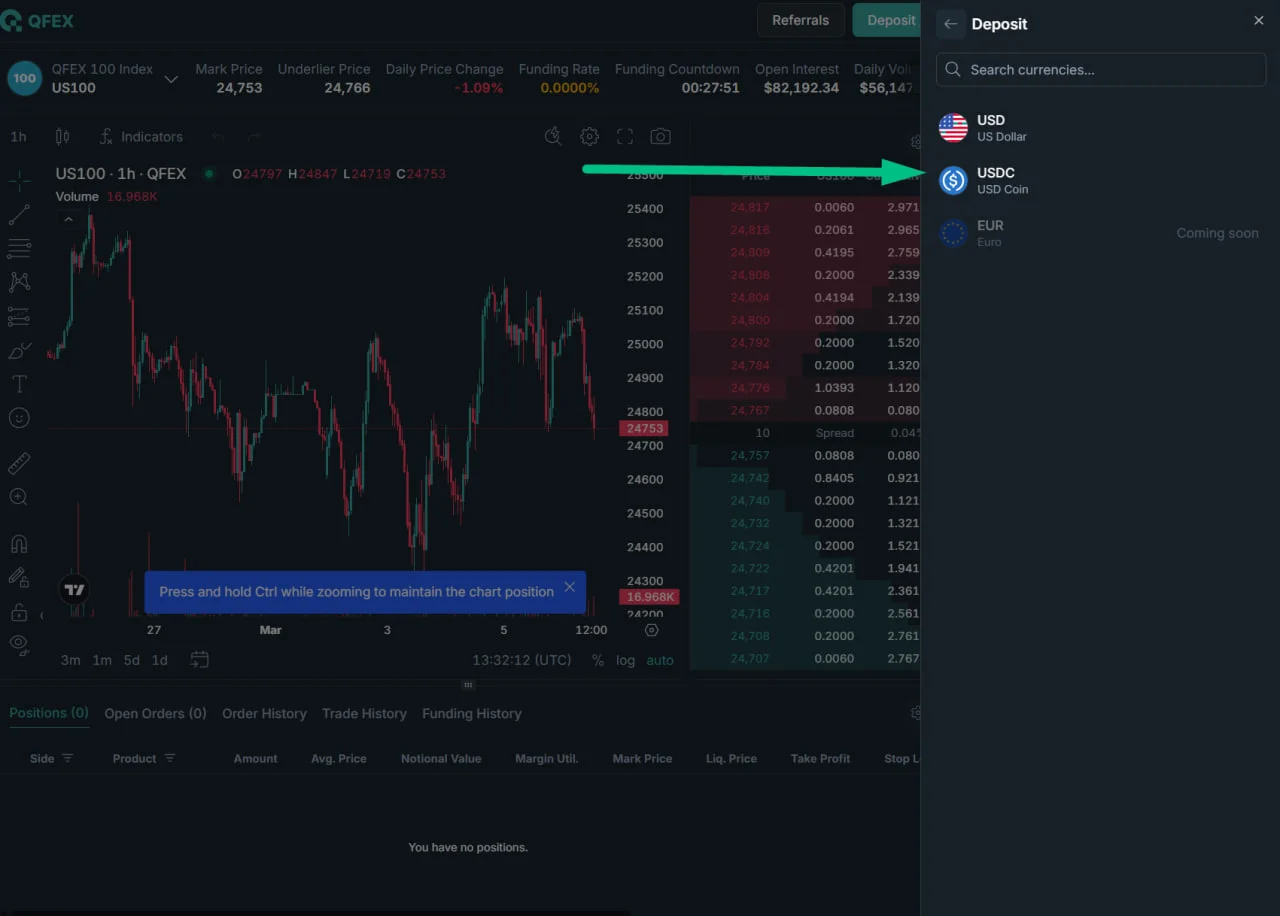
Task: Open the Indicators menu
Action: pyautogui.click(x=141, y=137)
